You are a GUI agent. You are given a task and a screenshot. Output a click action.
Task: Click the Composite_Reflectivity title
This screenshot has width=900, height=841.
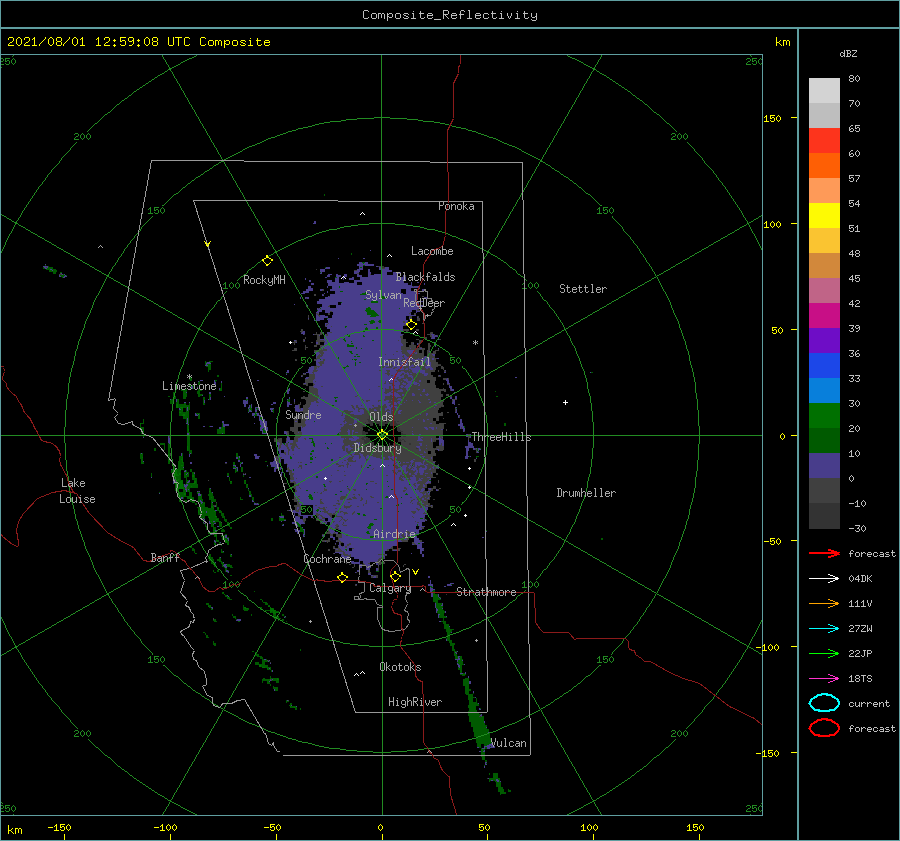[450, 15]
